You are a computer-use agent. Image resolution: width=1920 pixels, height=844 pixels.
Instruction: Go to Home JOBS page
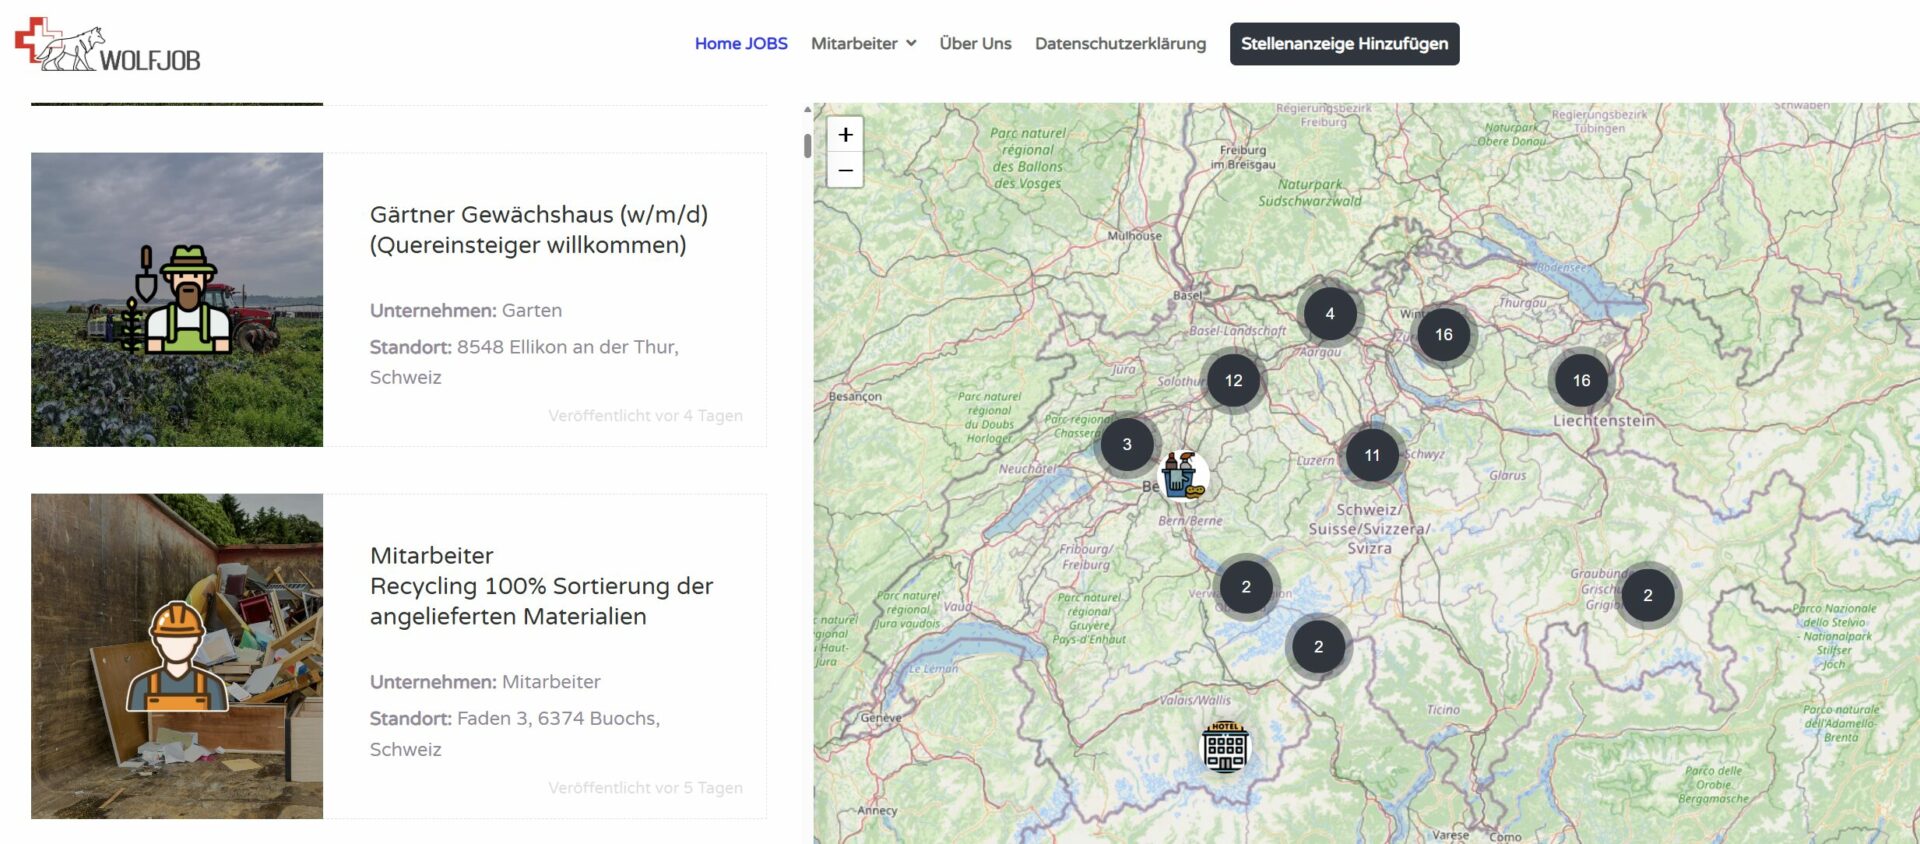[741, 44]
